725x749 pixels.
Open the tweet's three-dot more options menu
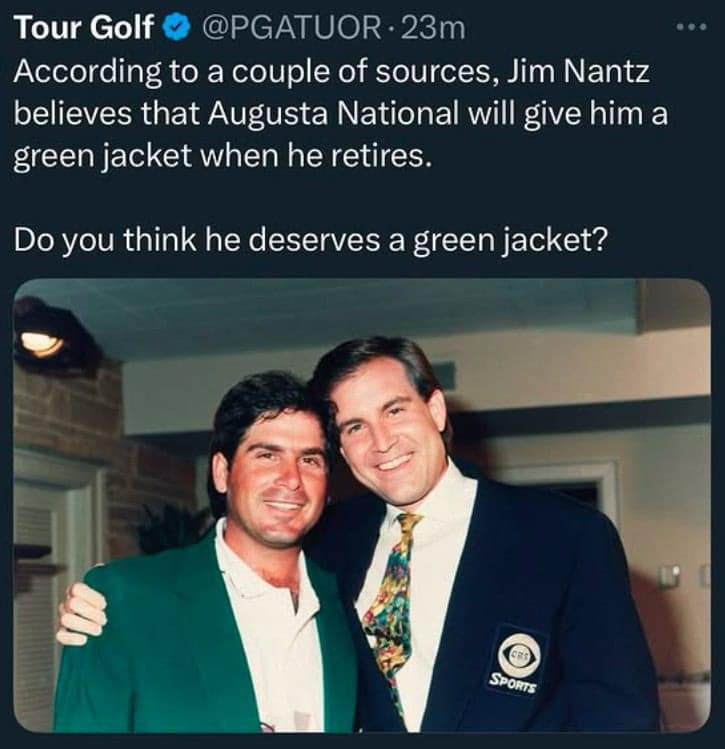pos(690,26)
